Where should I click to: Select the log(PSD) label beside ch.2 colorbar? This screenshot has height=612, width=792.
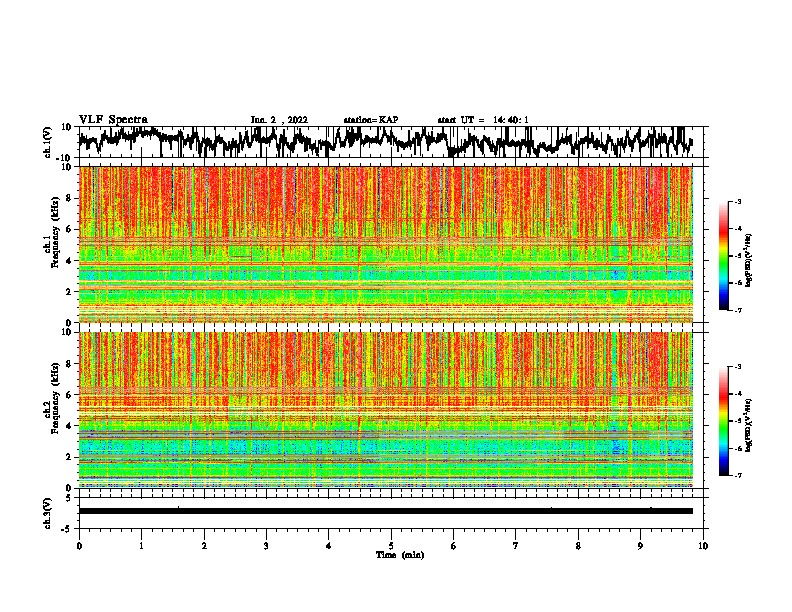point(748,425)
